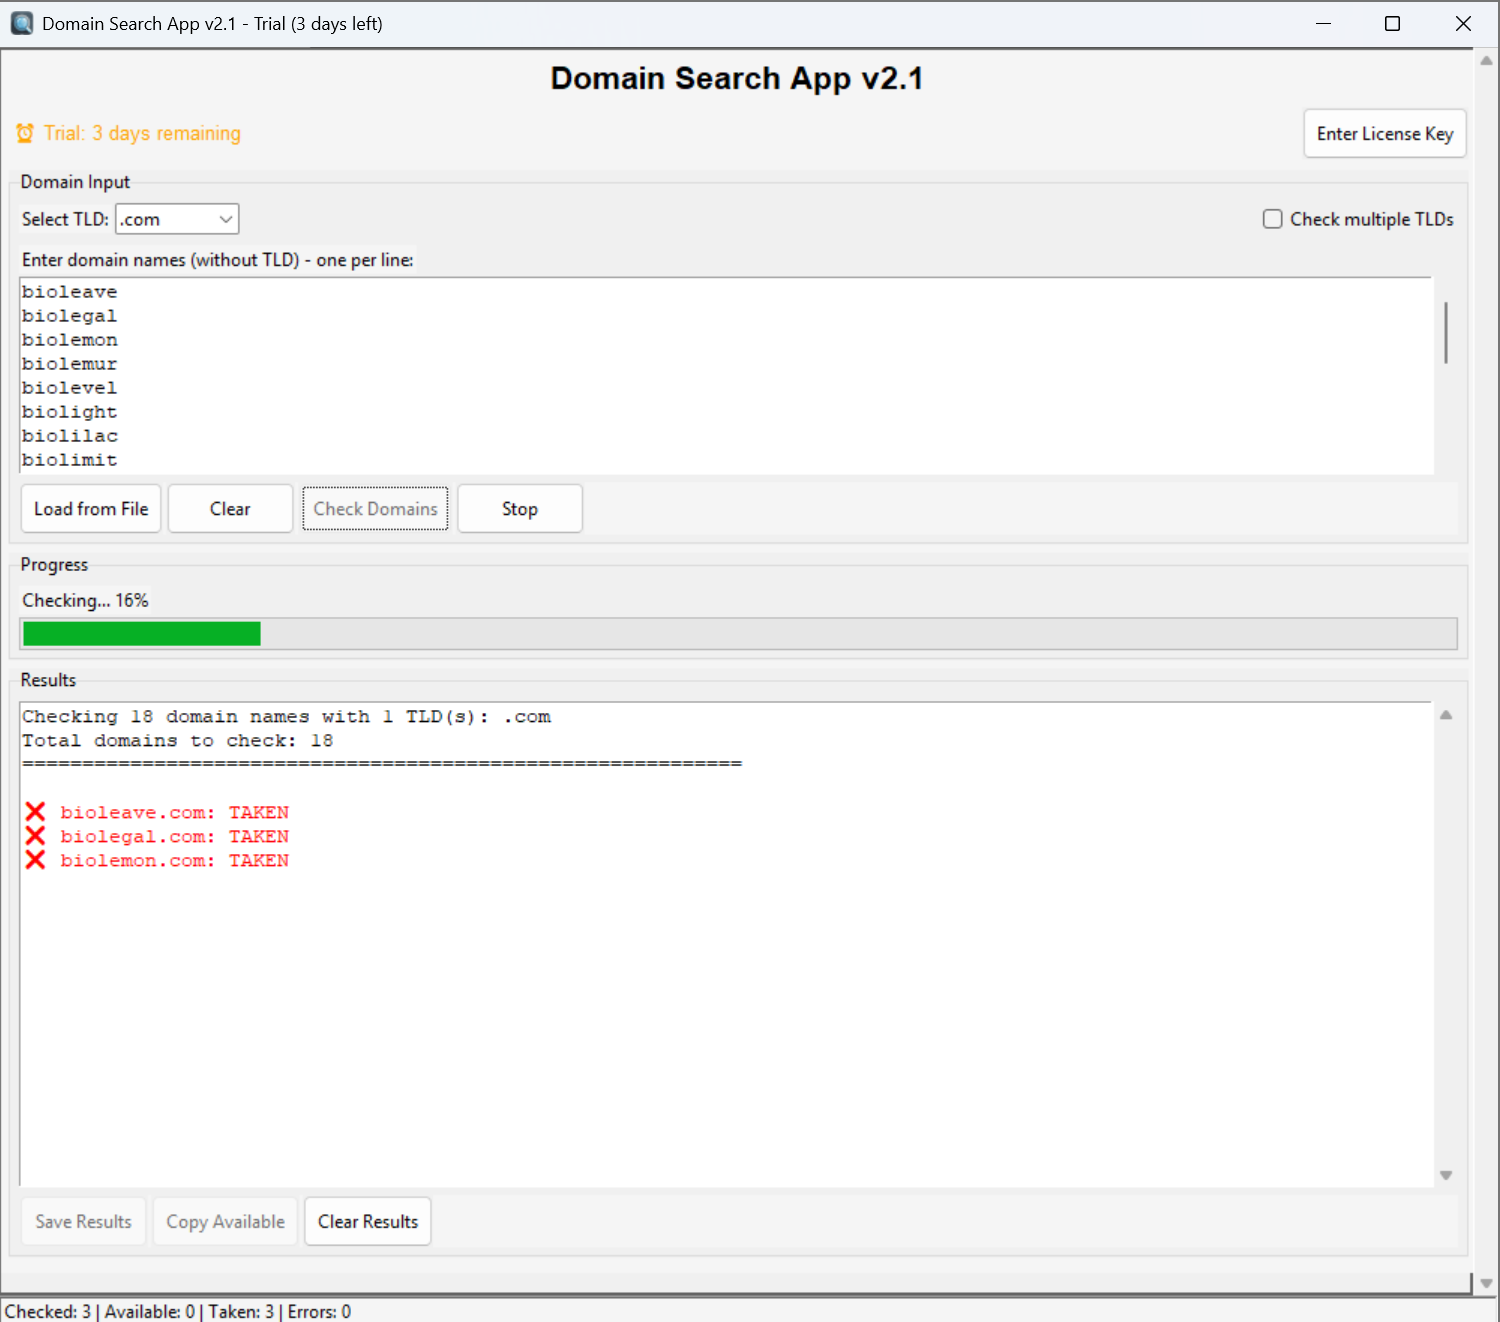Screen dimensions: 1500x1322
Task: Click the red X beside biolemon.com
Action: coord(36,860)
